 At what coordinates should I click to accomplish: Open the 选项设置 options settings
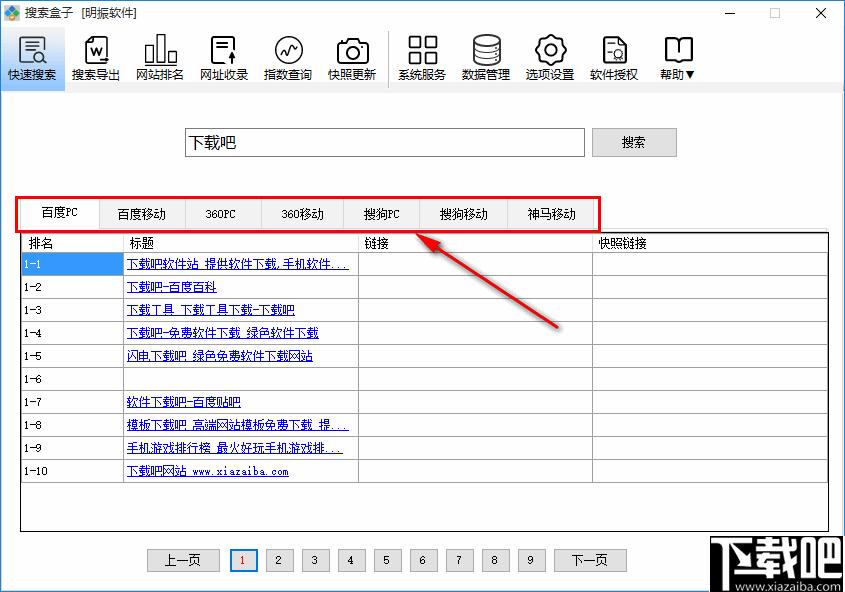(x=550, y=59)
